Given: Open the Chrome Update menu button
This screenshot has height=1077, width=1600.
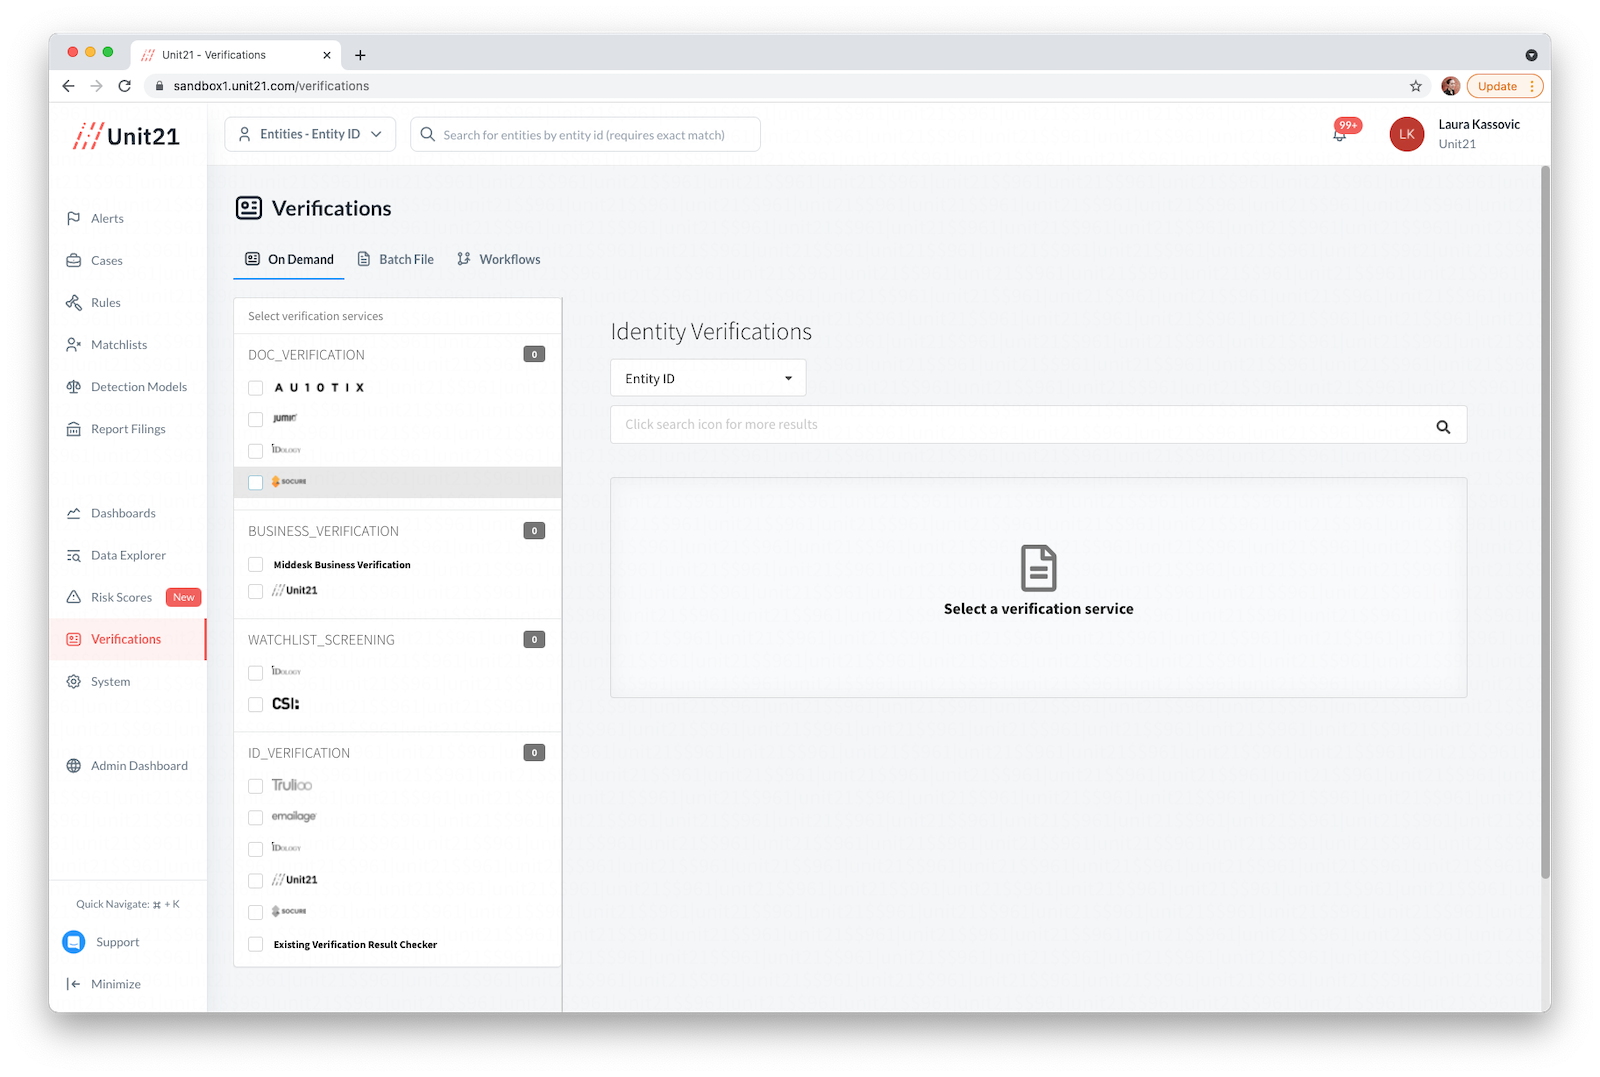Looking at the screenshot, I should tap(1505, 86).
